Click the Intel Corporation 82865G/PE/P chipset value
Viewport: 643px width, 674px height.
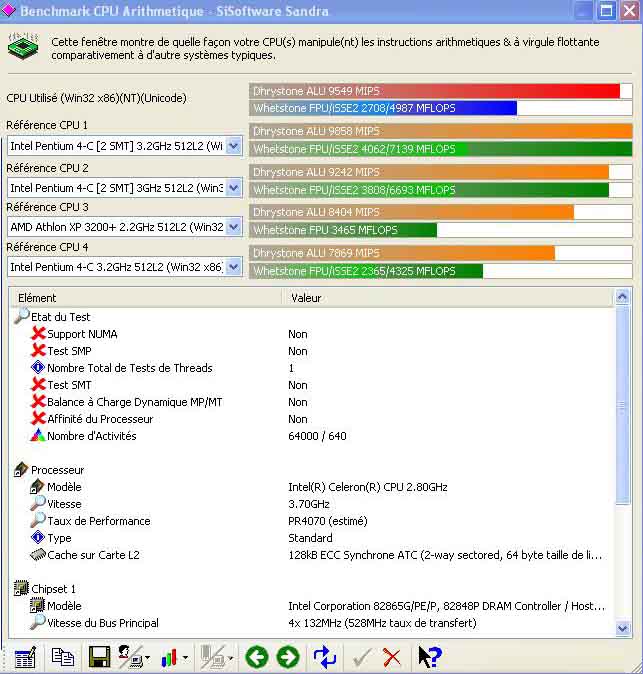coord(447,606)
